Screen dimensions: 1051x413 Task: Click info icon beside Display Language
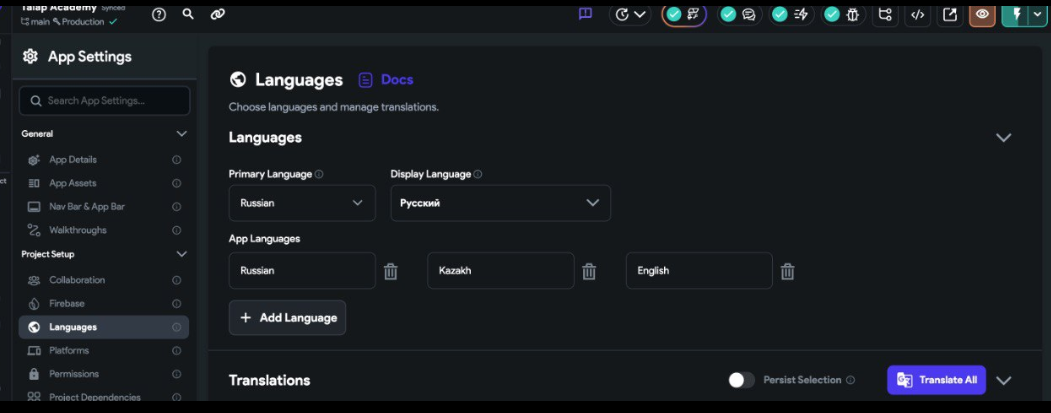pos(478,174)
